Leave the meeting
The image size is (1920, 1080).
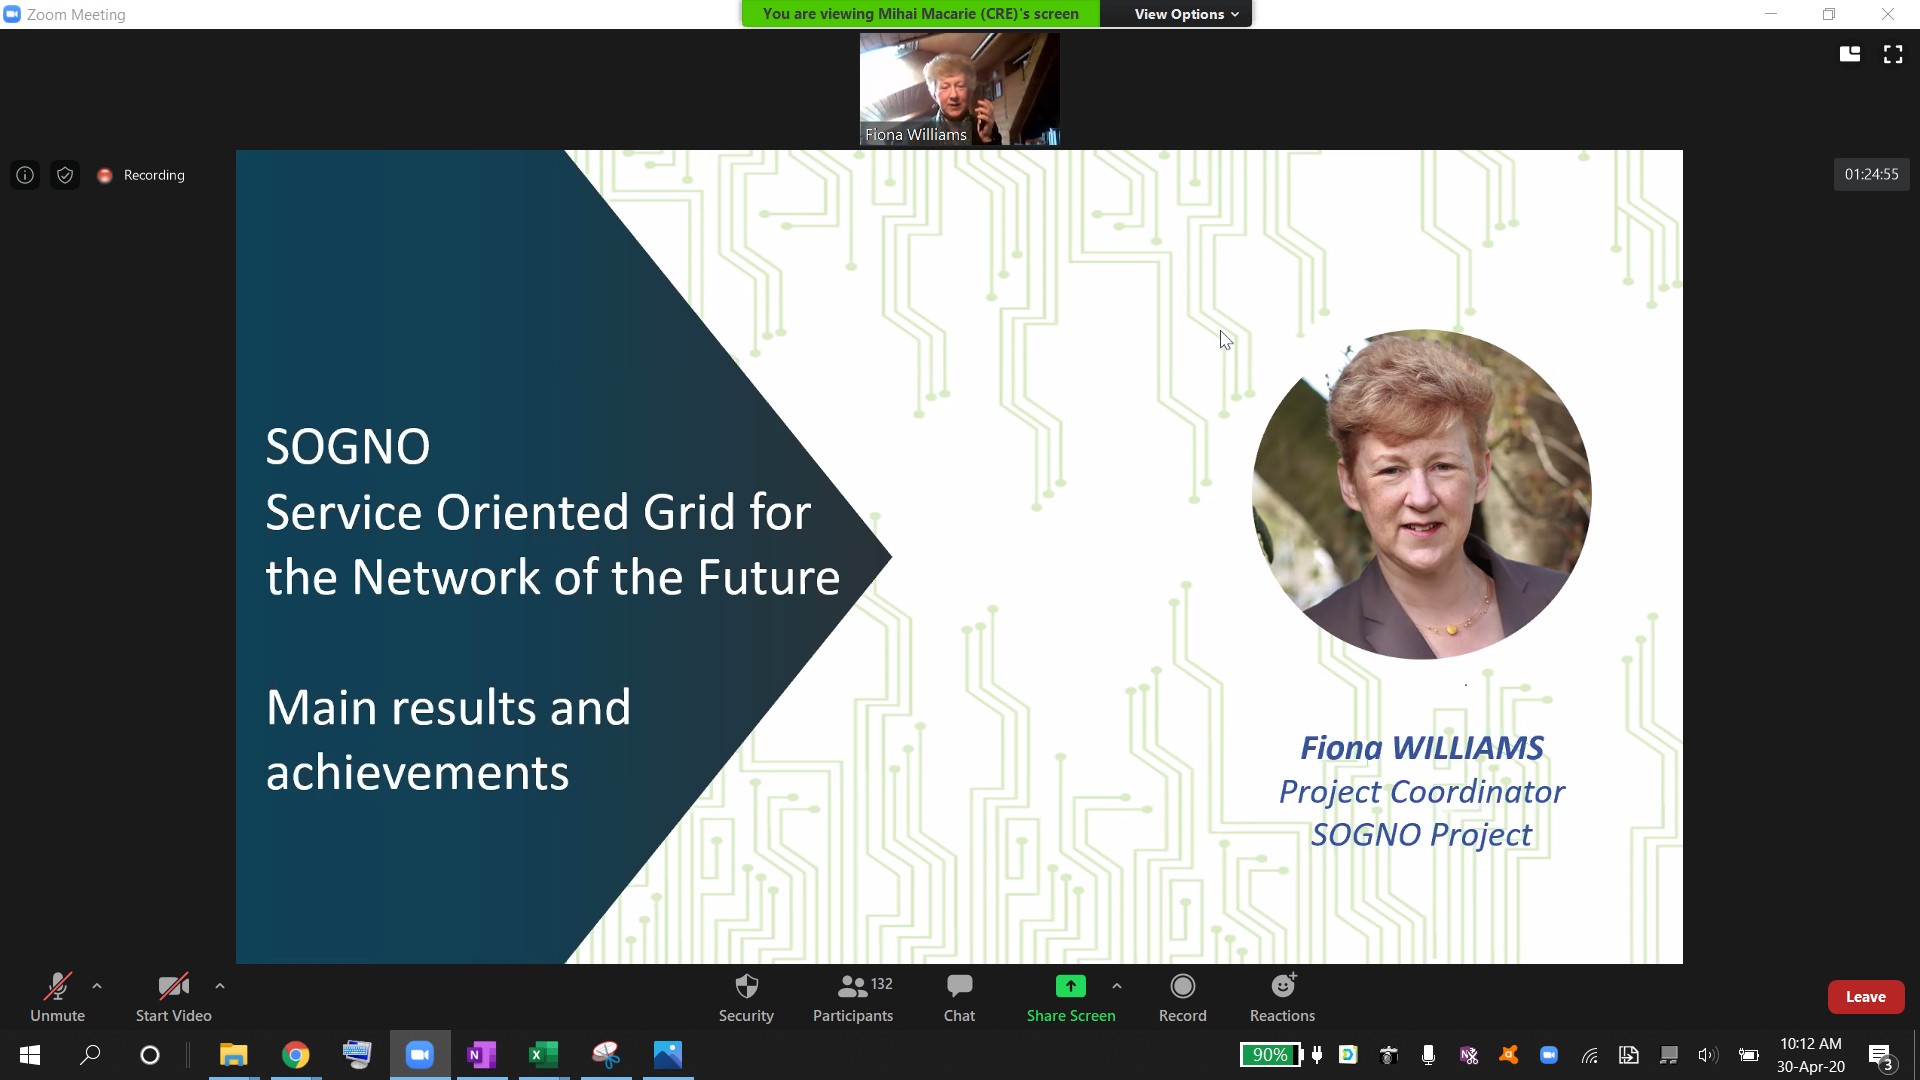point(1865,997)
